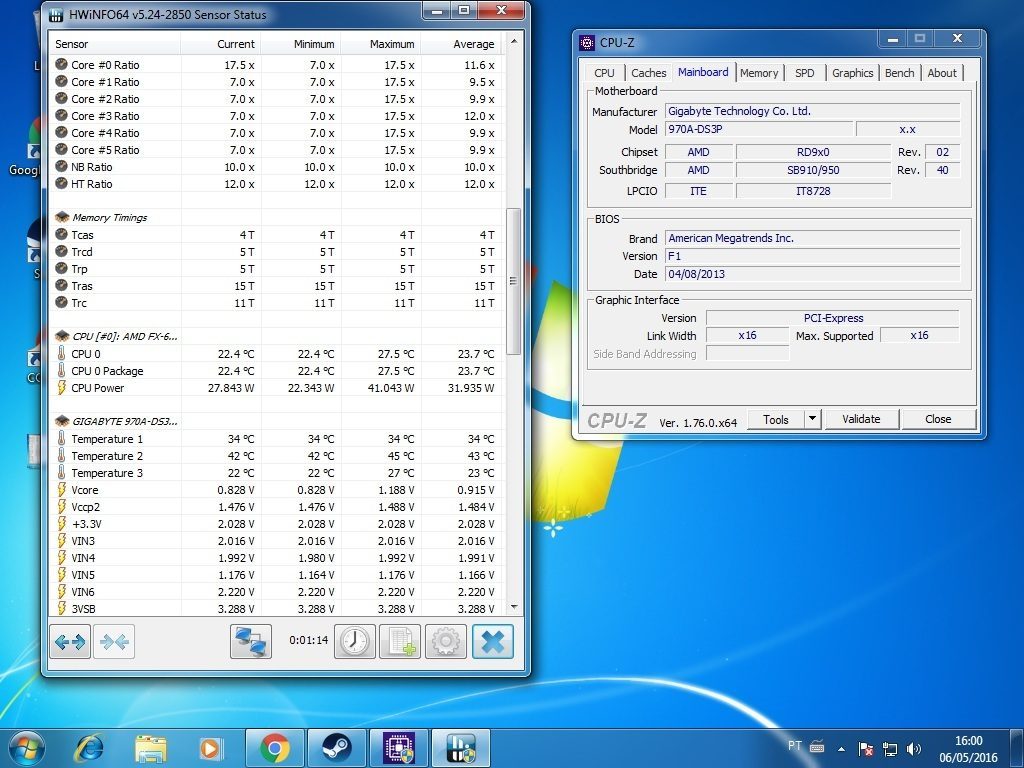This screenshot has height=768, width=1024.
Task: Switch to the Caches tab
Action: (648, 73)
